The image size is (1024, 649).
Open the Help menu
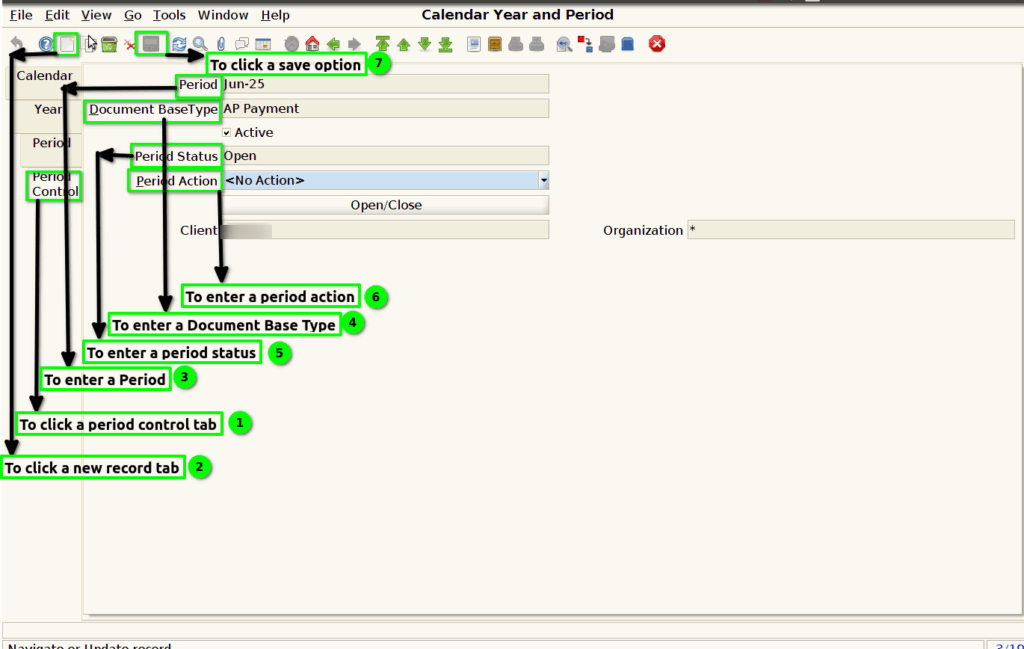pos(275,14)
